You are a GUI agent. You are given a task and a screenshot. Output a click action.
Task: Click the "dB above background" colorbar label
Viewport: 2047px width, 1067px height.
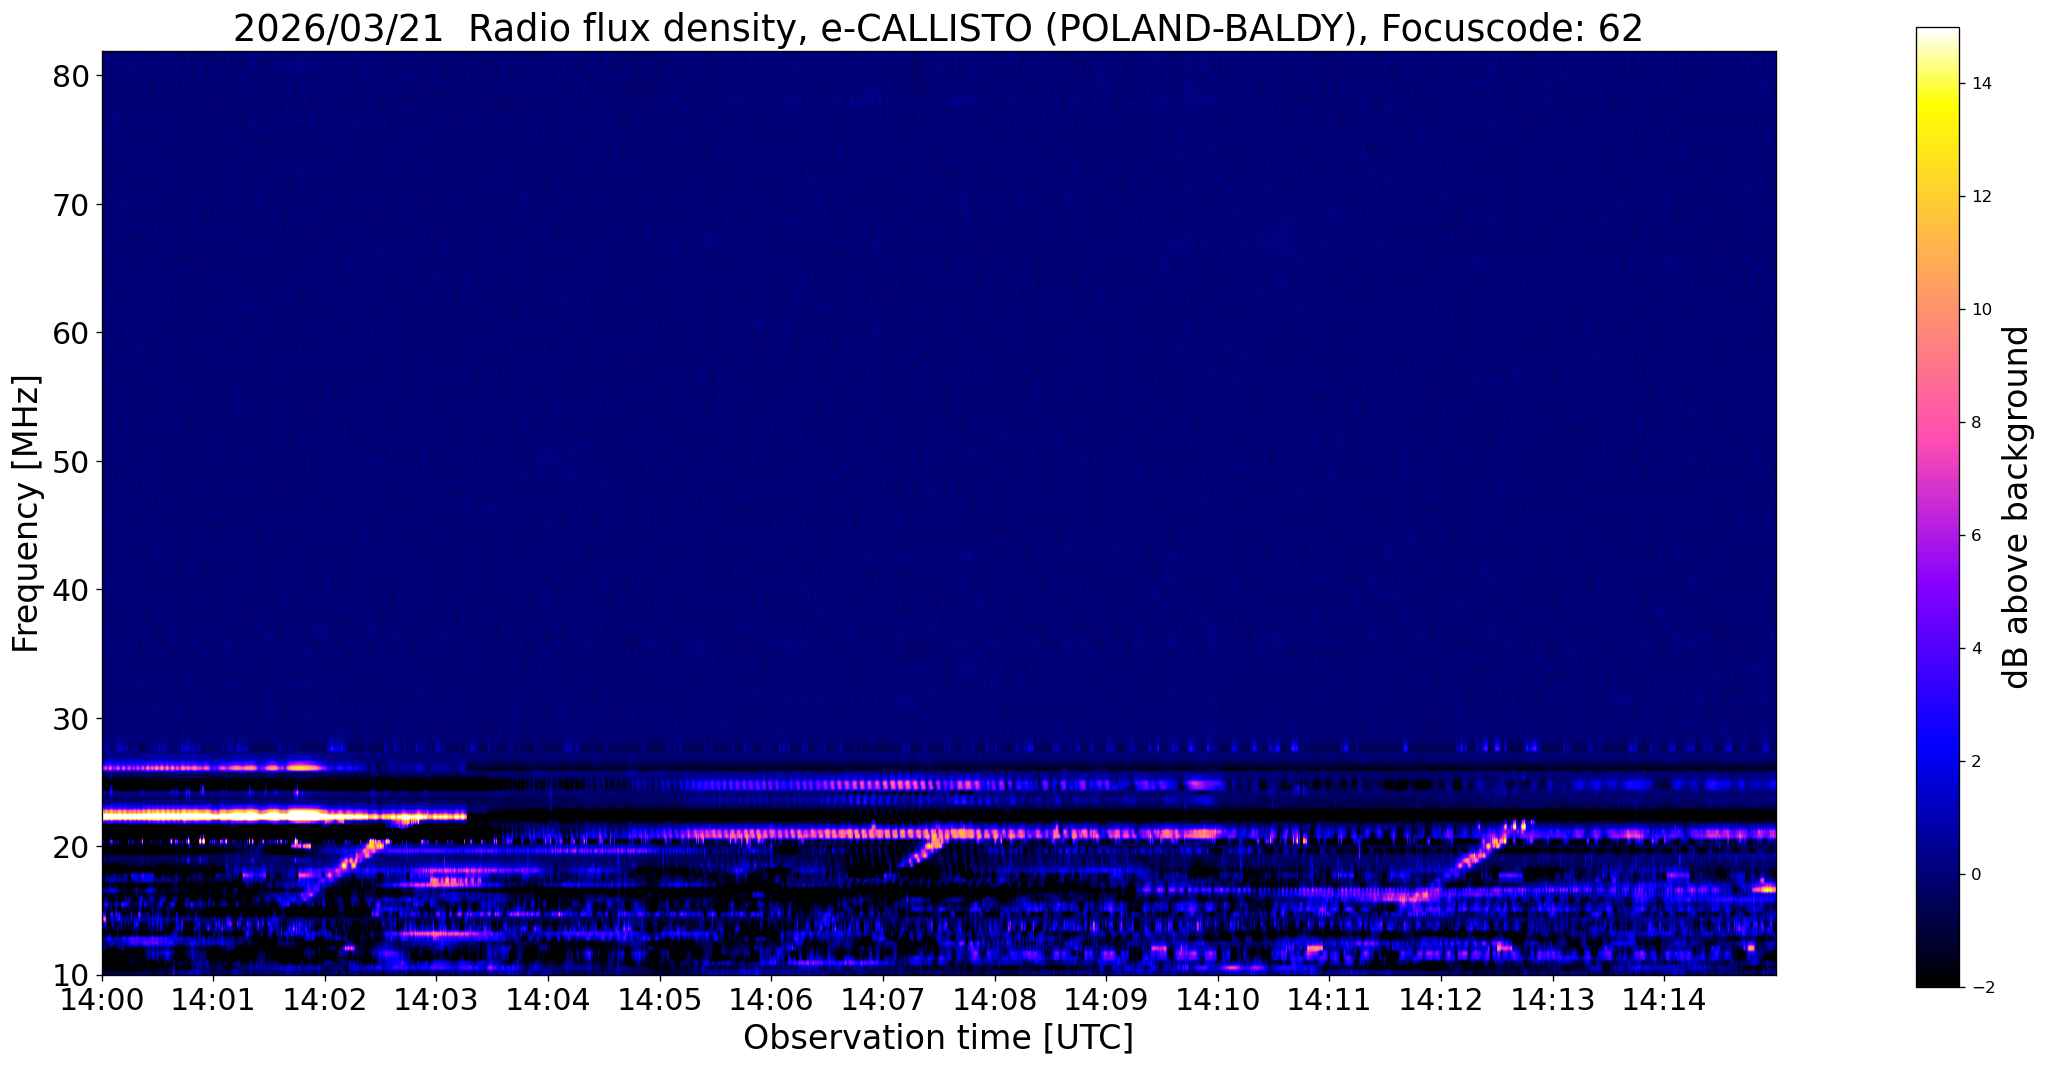[2017, 507]
